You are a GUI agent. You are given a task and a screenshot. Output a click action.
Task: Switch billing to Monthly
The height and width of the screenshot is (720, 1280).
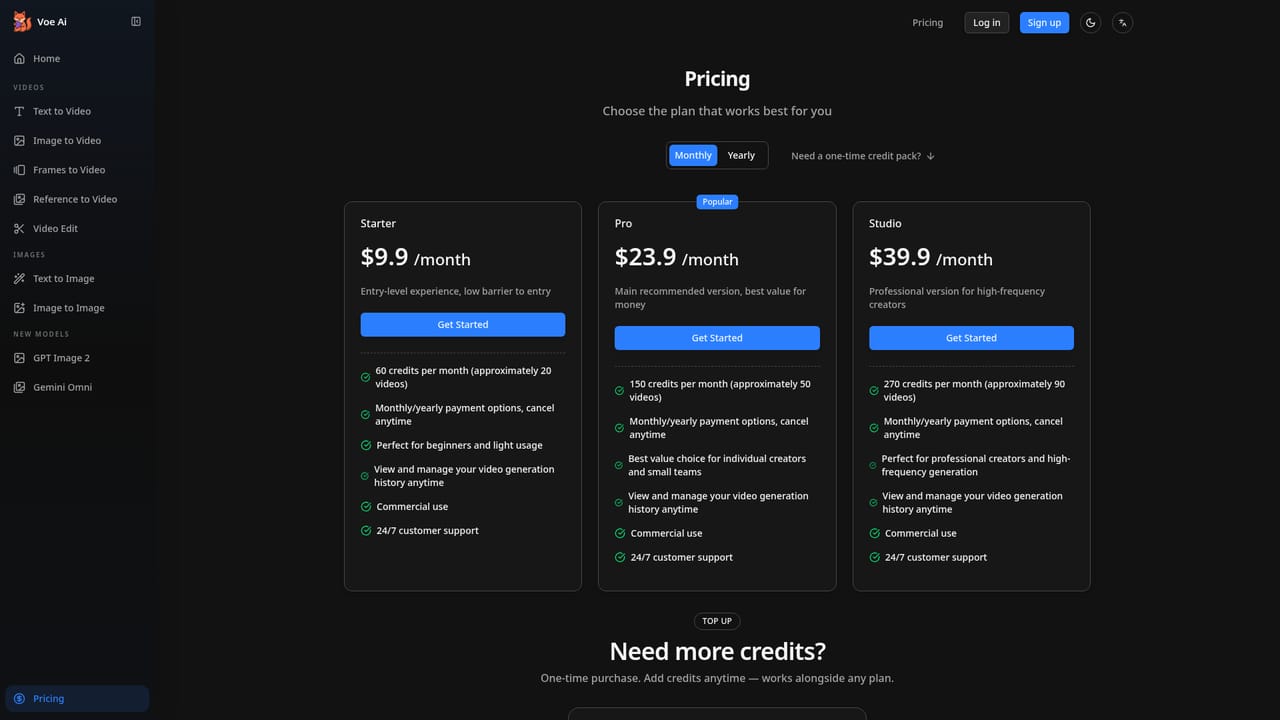(x=693, y=155)
